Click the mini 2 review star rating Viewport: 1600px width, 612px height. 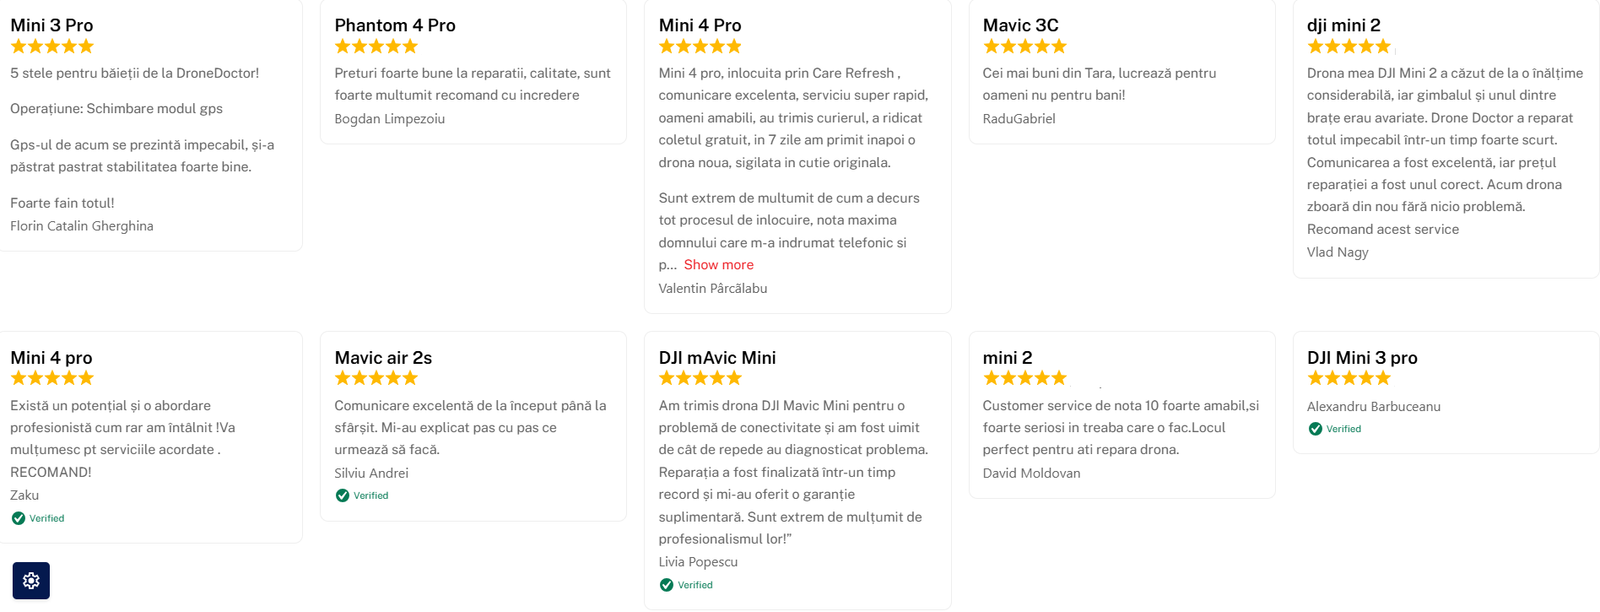(x=1025, y=378)
